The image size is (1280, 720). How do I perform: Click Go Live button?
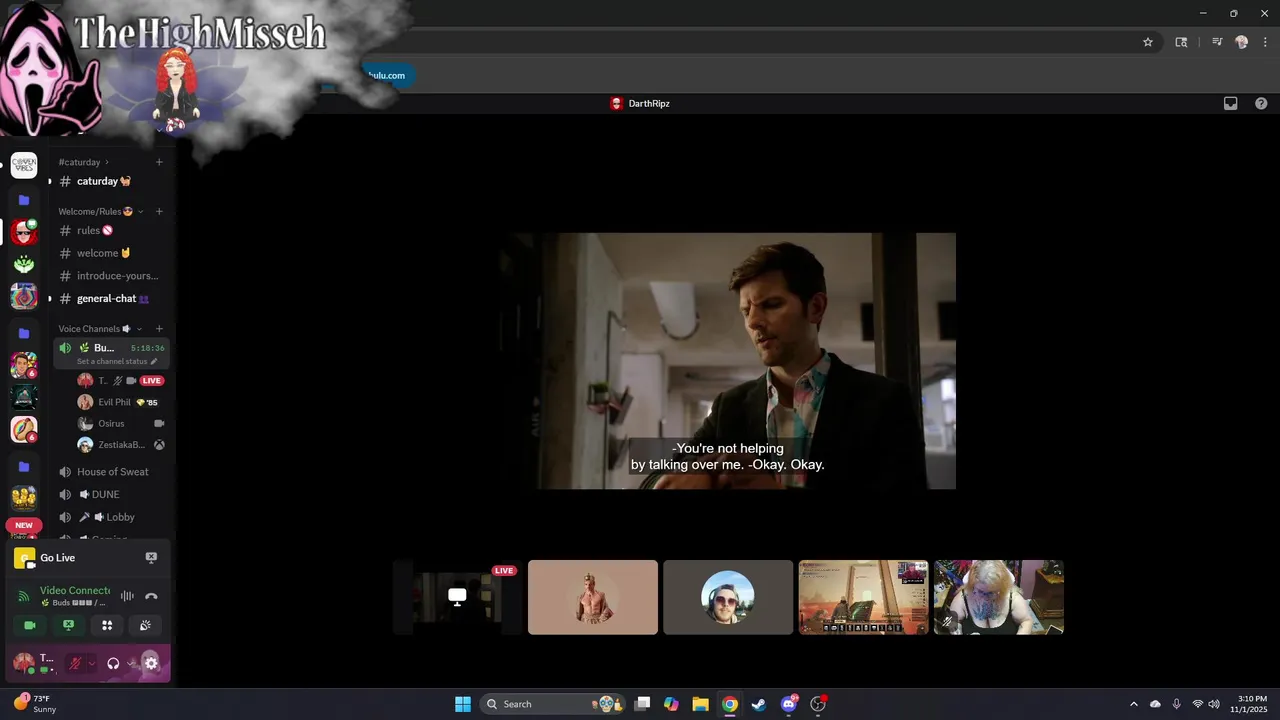pyautogui.click(x=57, y=558)
